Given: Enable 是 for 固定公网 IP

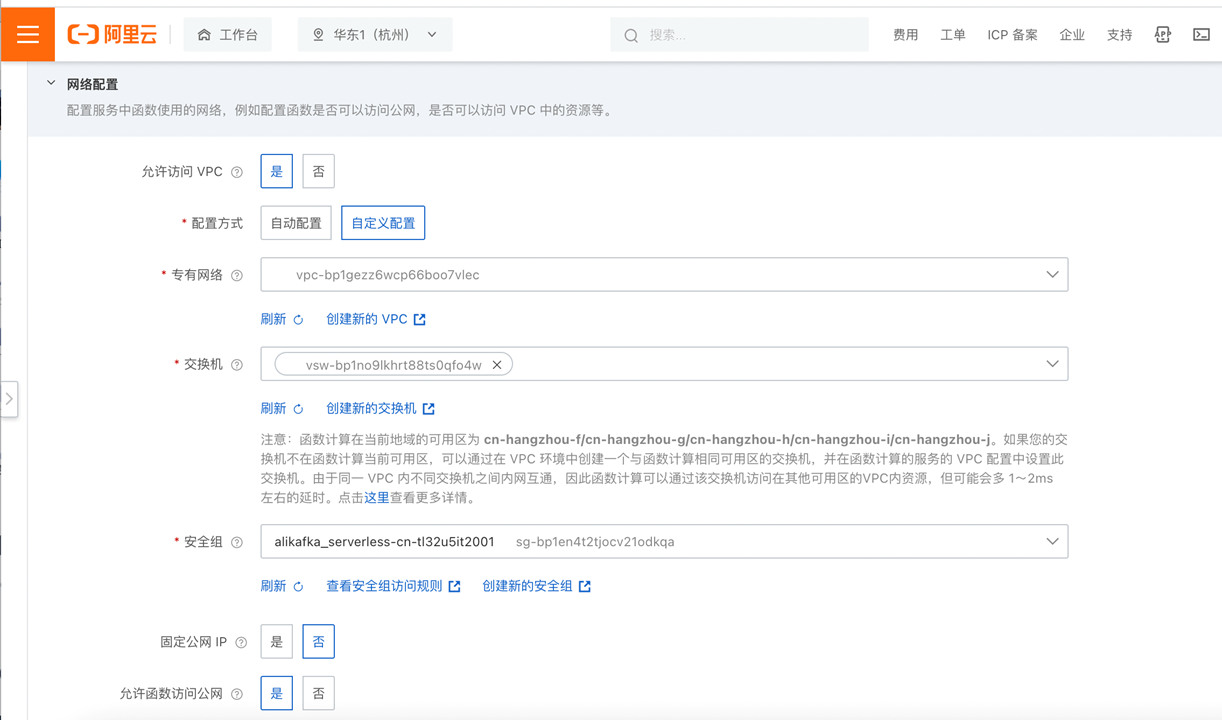Looking at the screenshot, I should 276,641.
